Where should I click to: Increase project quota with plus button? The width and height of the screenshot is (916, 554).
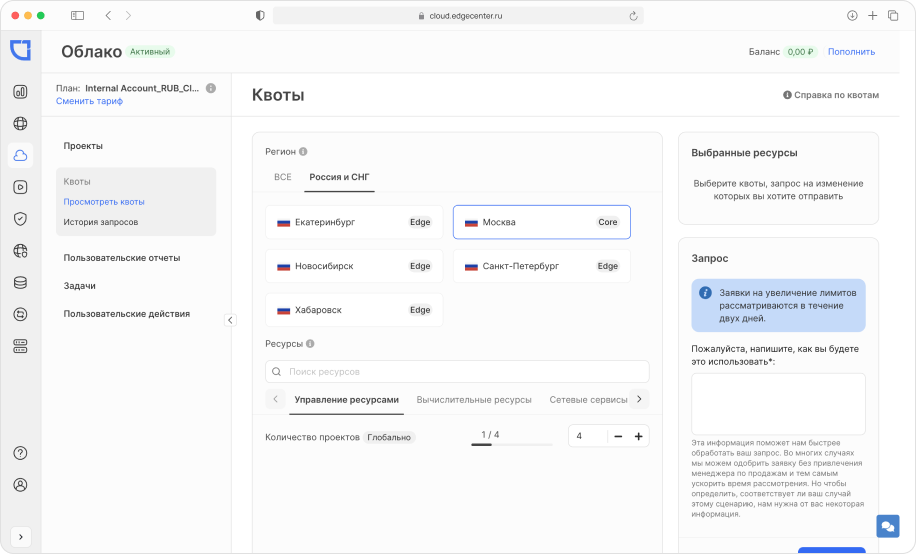click(638, 436)
